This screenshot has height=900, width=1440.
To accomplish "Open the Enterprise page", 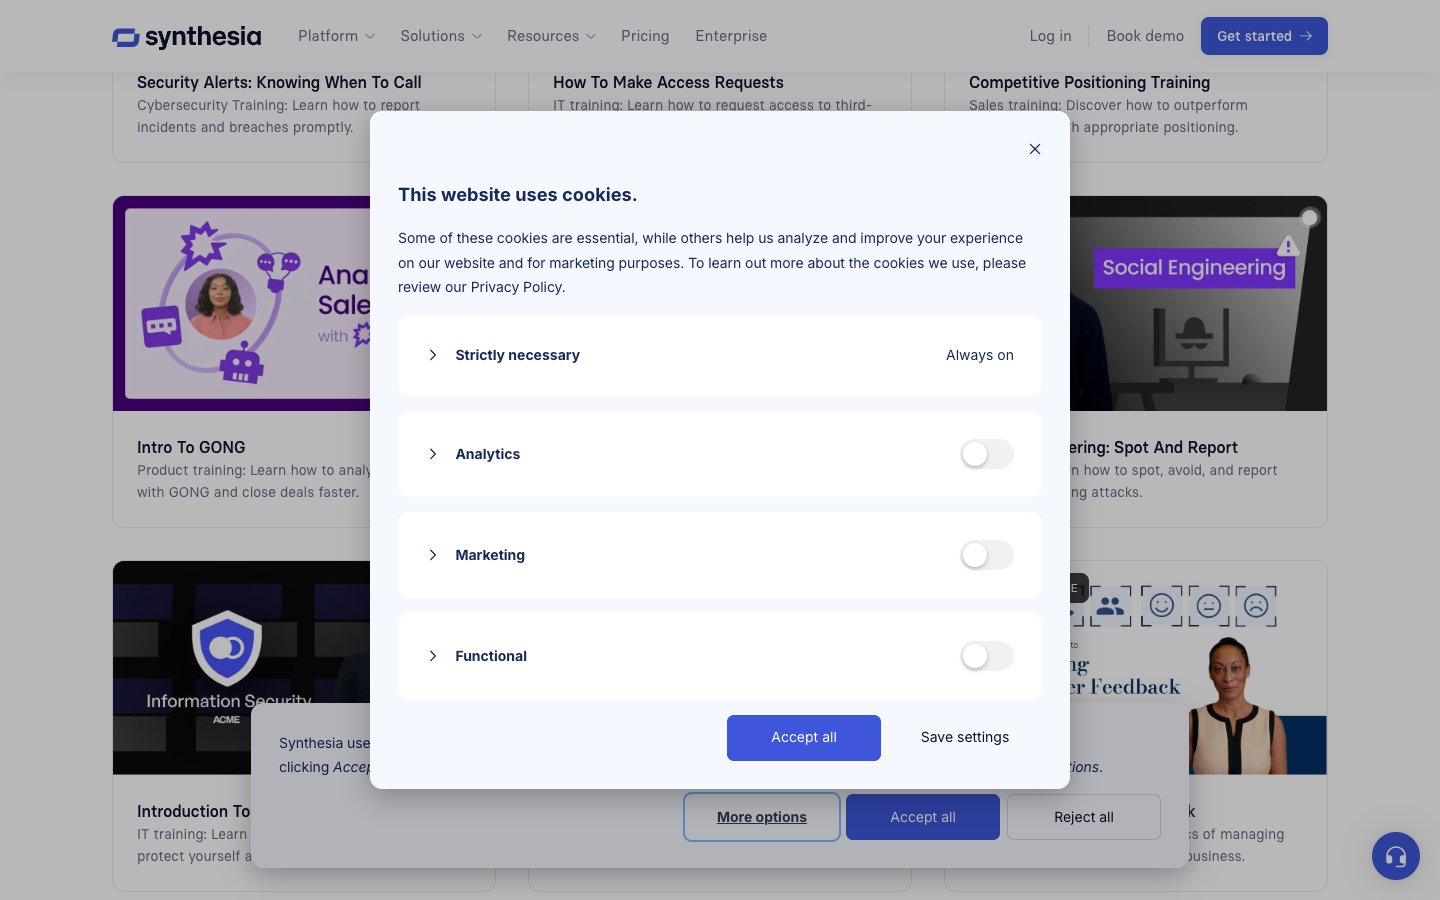I will [731, 36].
